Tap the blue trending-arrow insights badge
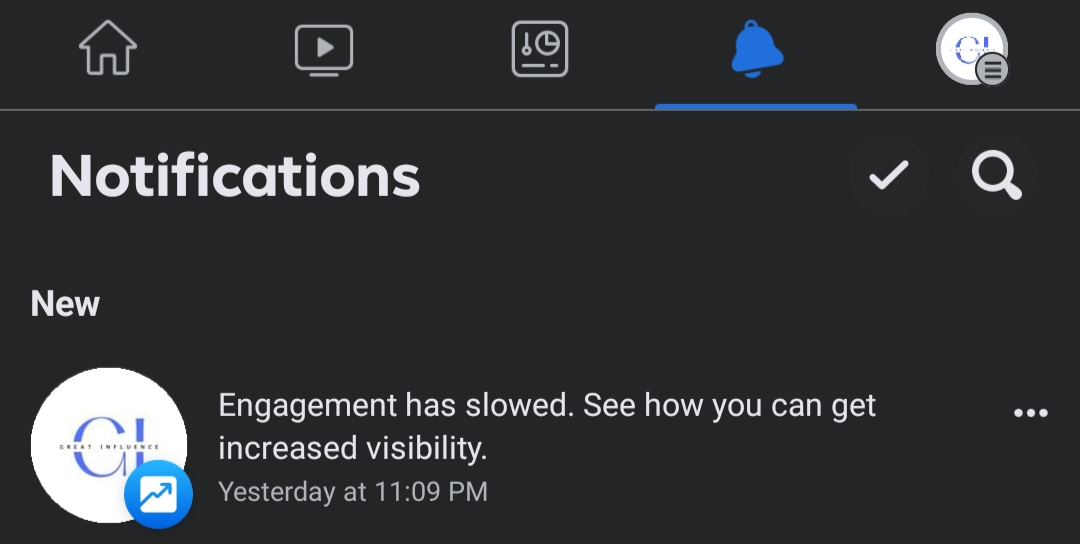 (158, 494)
